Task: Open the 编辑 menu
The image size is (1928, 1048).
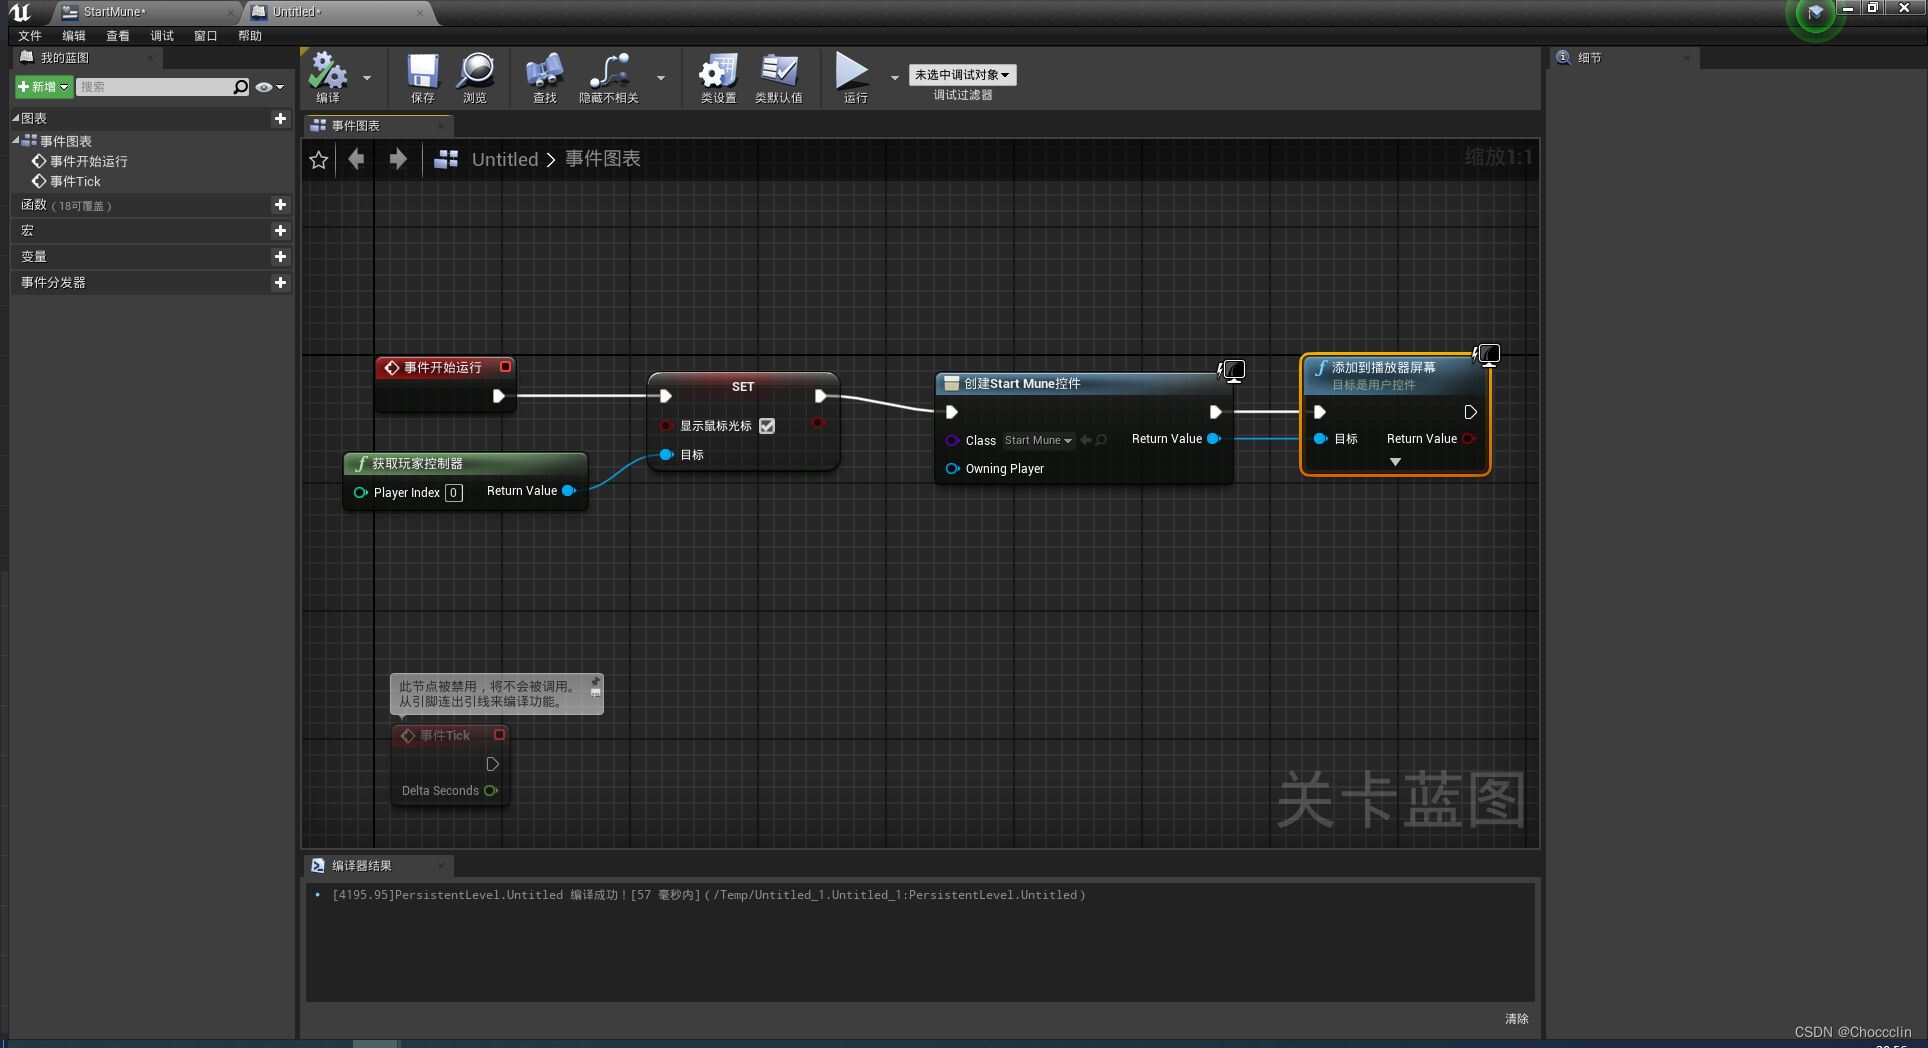Action: pyautogui.click(x=74, y=36)
